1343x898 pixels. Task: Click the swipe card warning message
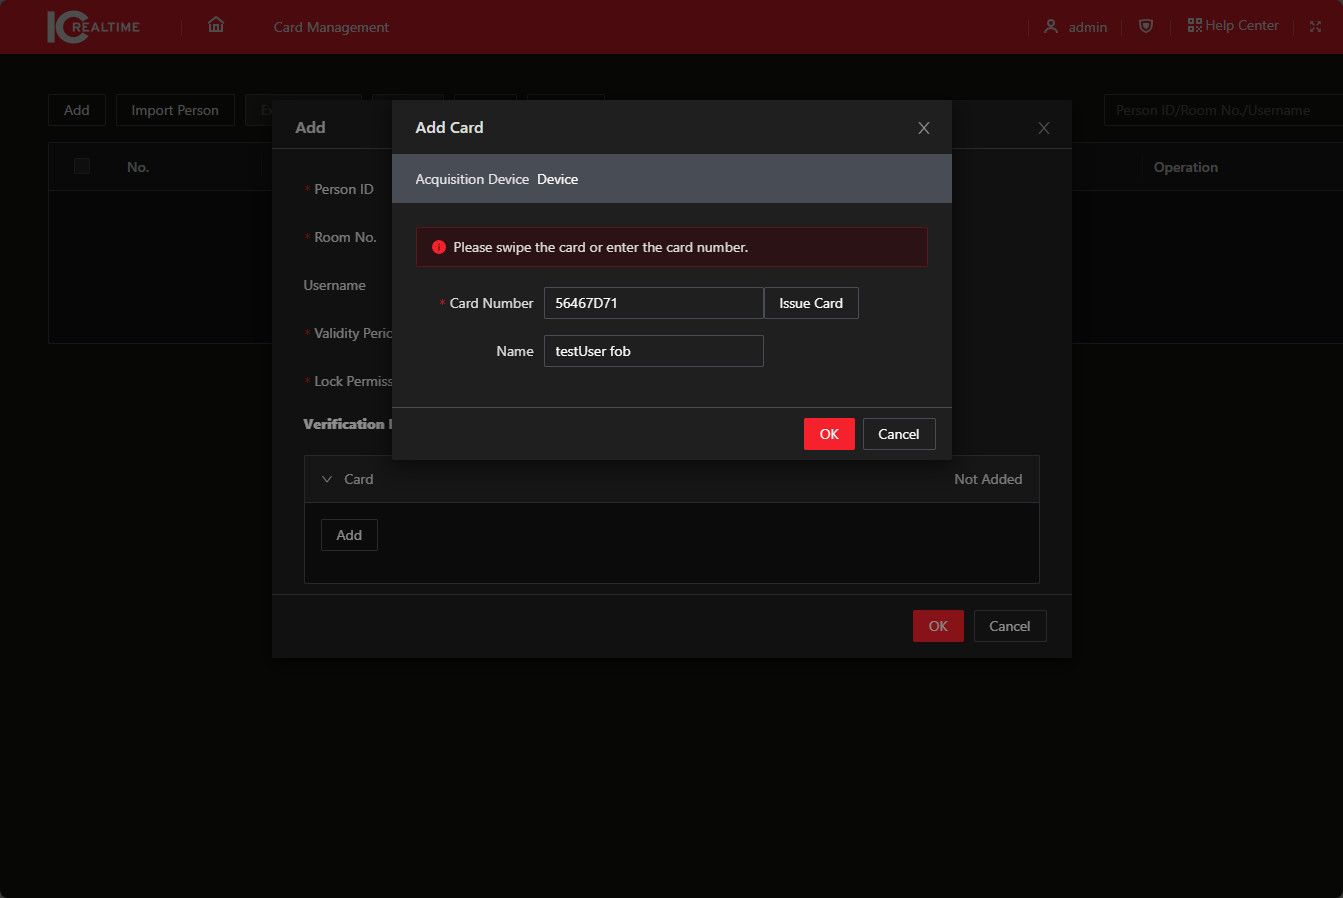pos(601,247)
